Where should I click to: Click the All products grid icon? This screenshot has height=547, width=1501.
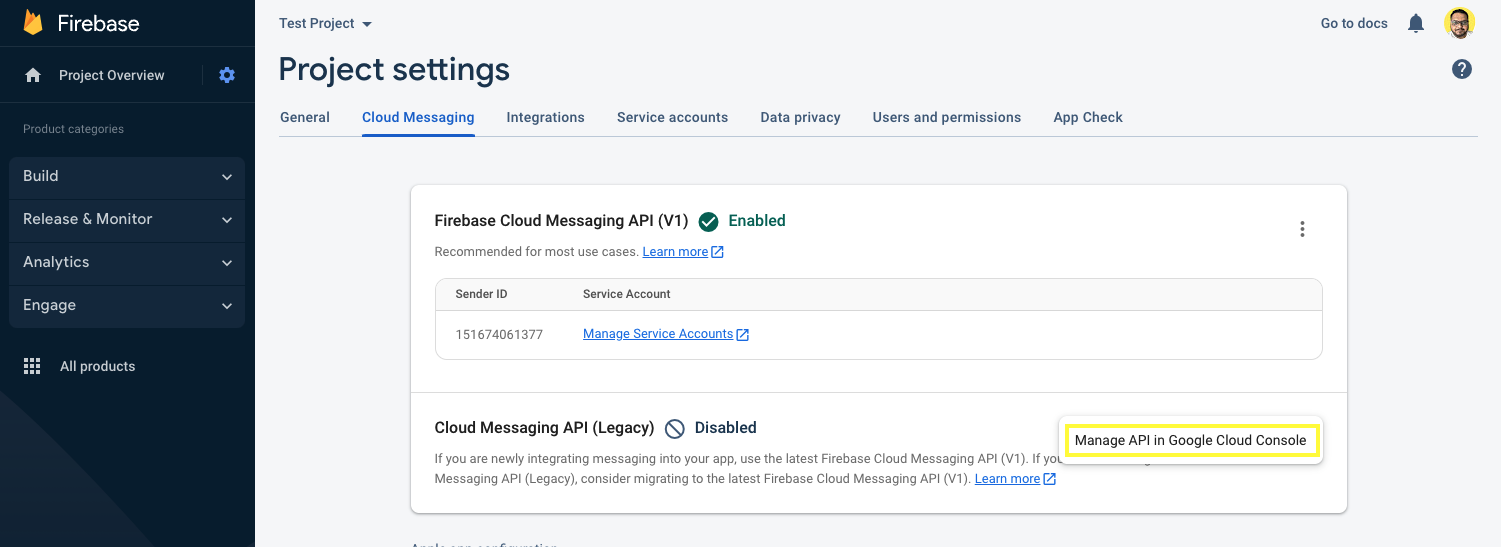click(32, 366)
